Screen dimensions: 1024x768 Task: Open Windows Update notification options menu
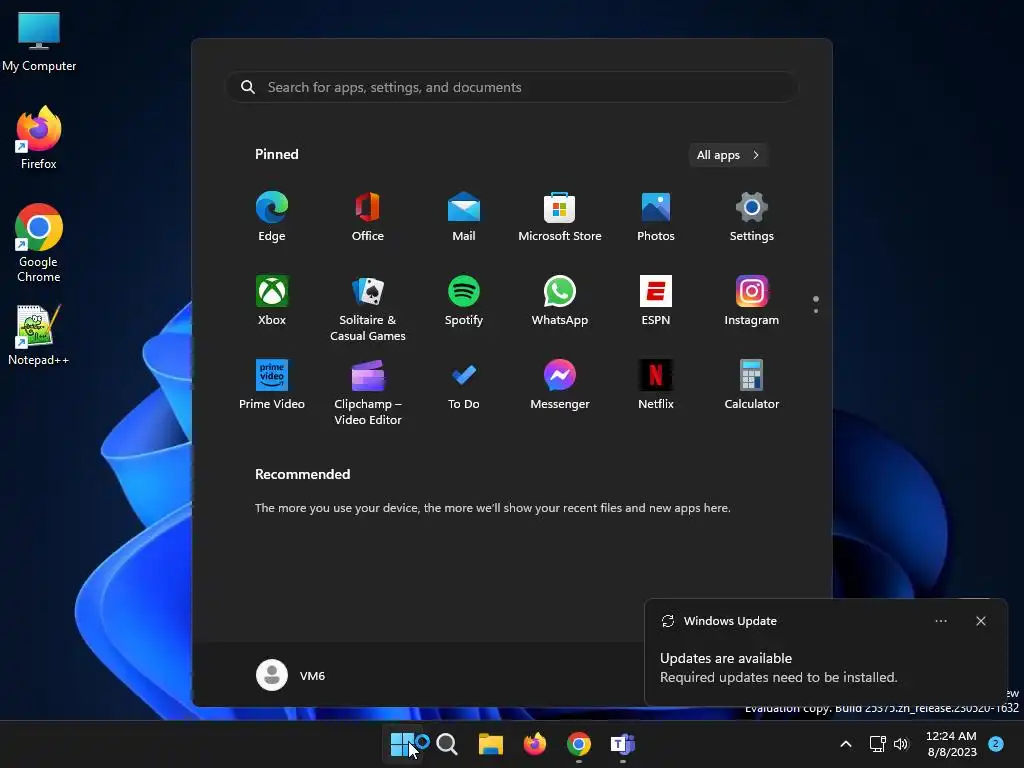[941, 621]
